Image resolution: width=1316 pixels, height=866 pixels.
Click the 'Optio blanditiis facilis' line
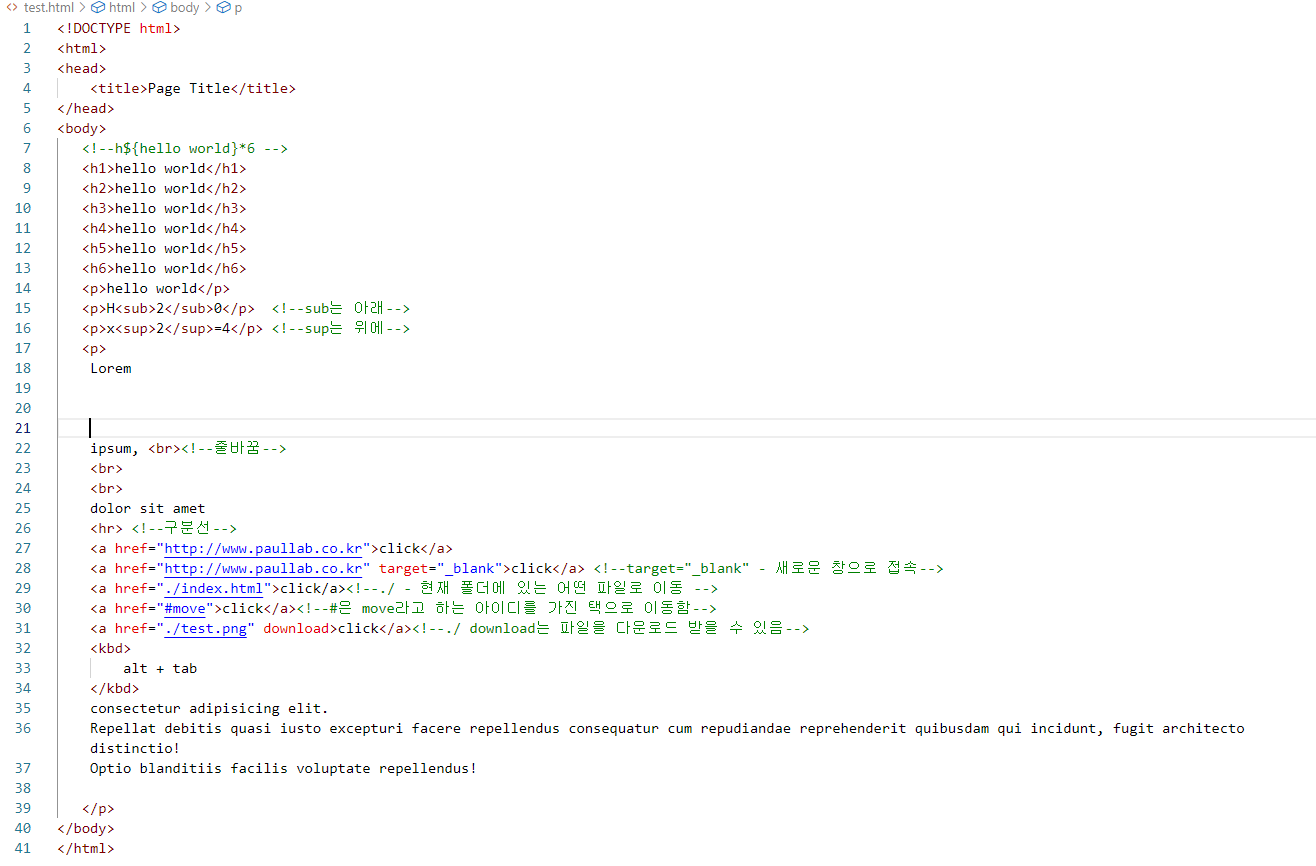[x=283, y=768]
